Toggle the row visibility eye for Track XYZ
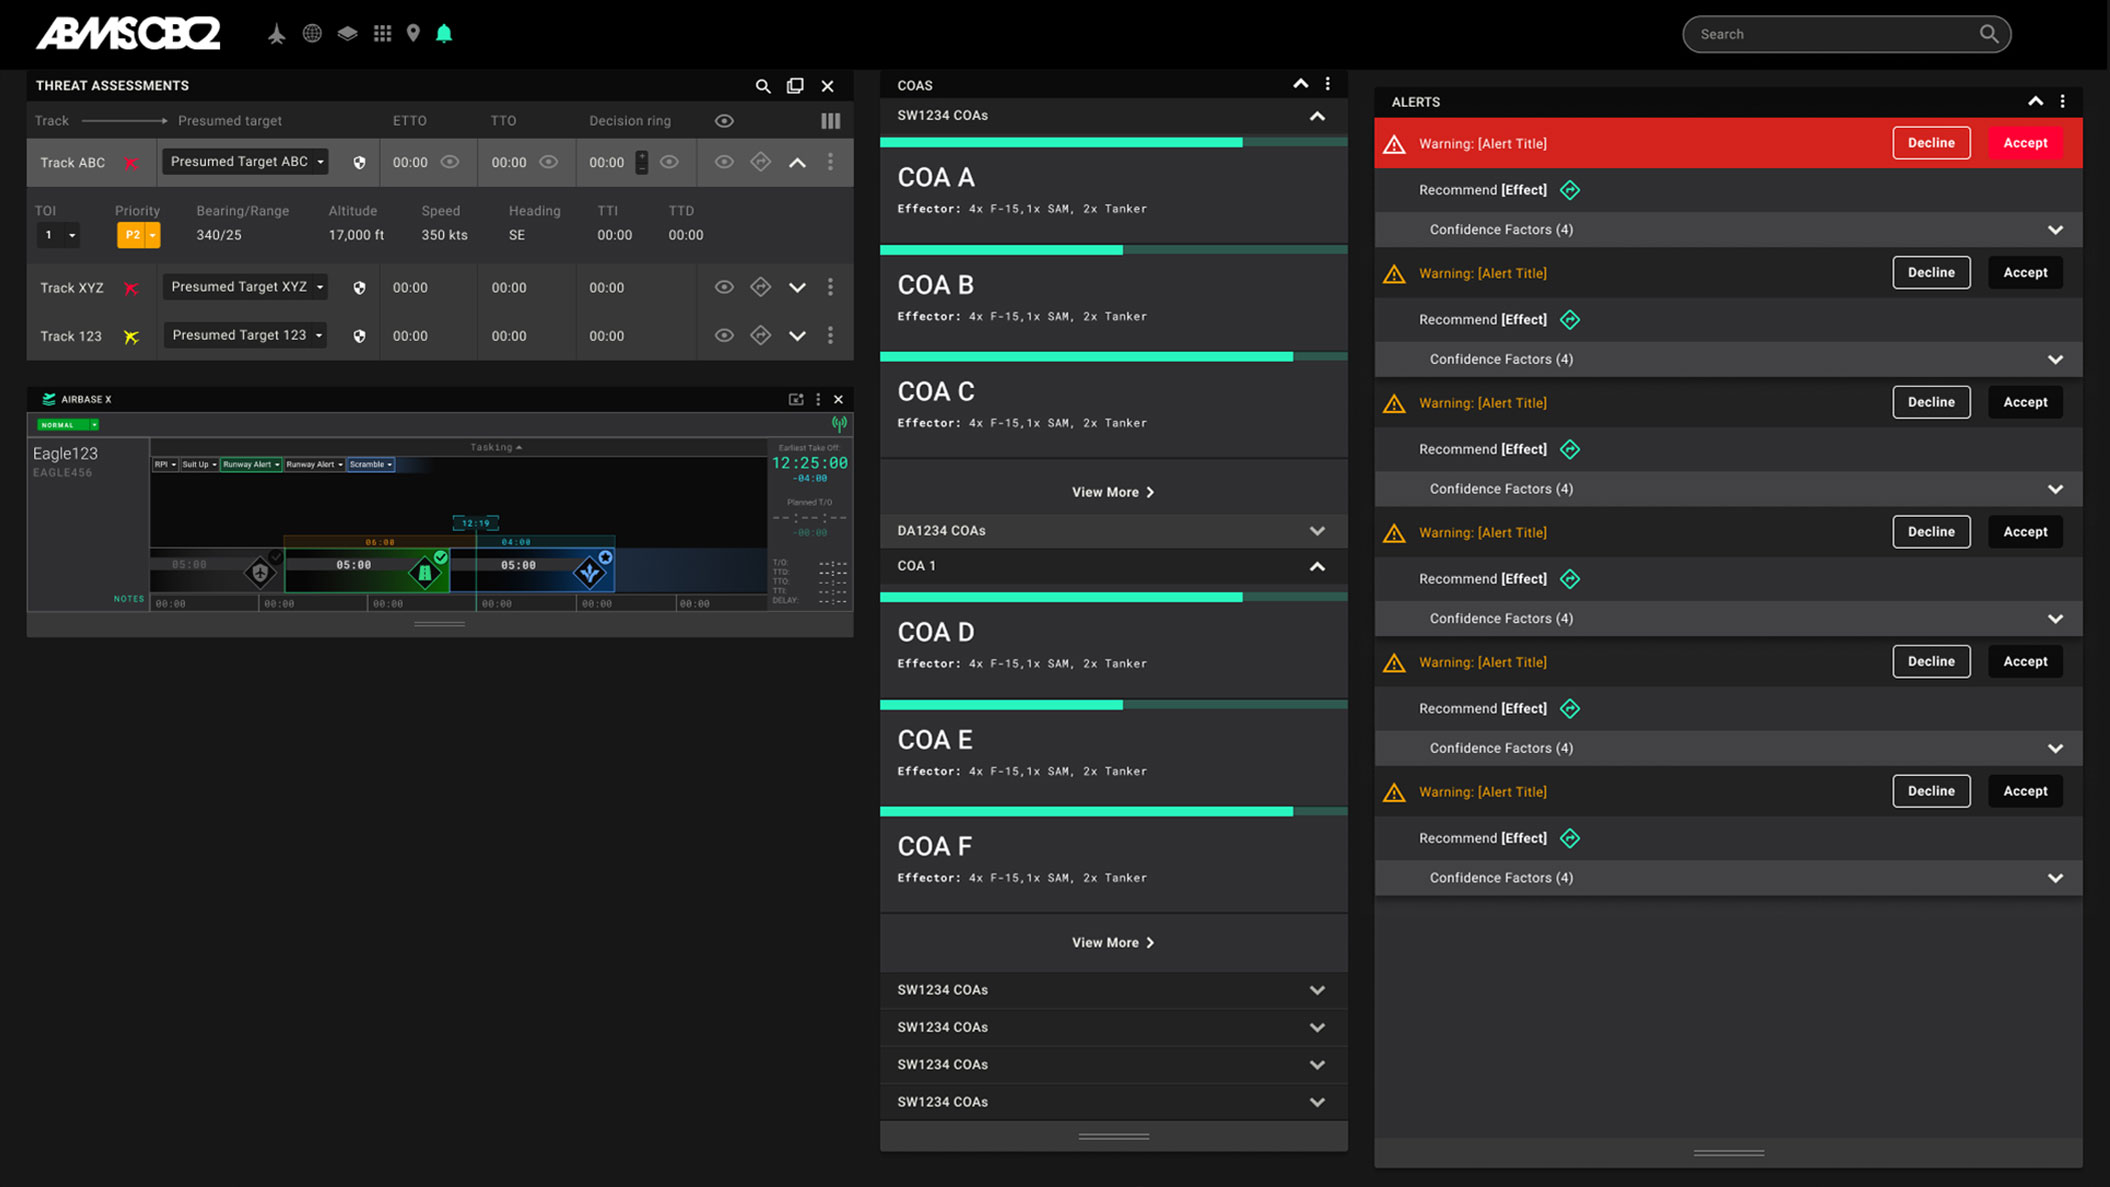 click(x=724, y=287)
